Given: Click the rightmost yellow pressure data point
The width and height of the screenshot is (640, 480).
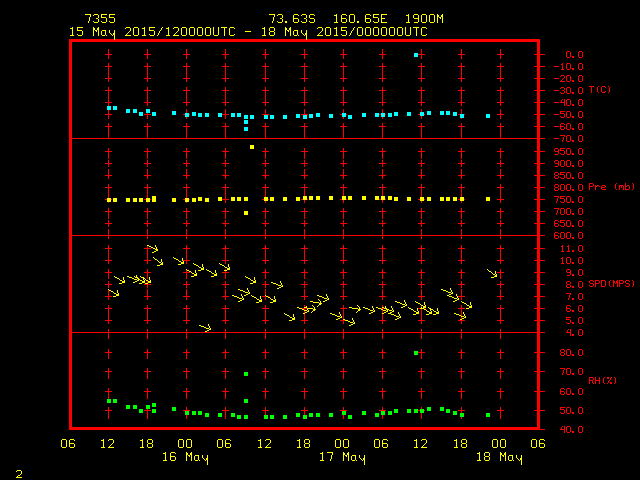Looking at the screenshot, I should [x=488, y=199].
